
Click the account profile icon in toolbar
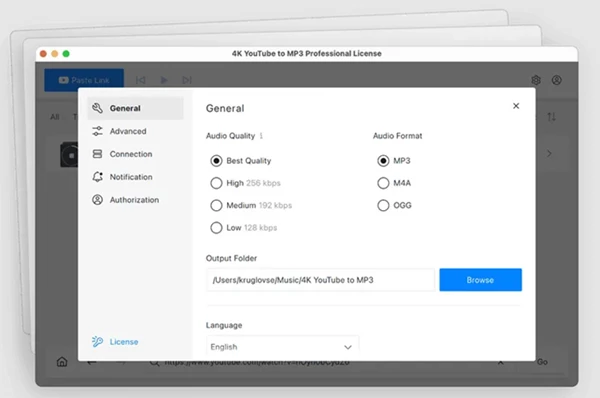(x=557, y=80)
